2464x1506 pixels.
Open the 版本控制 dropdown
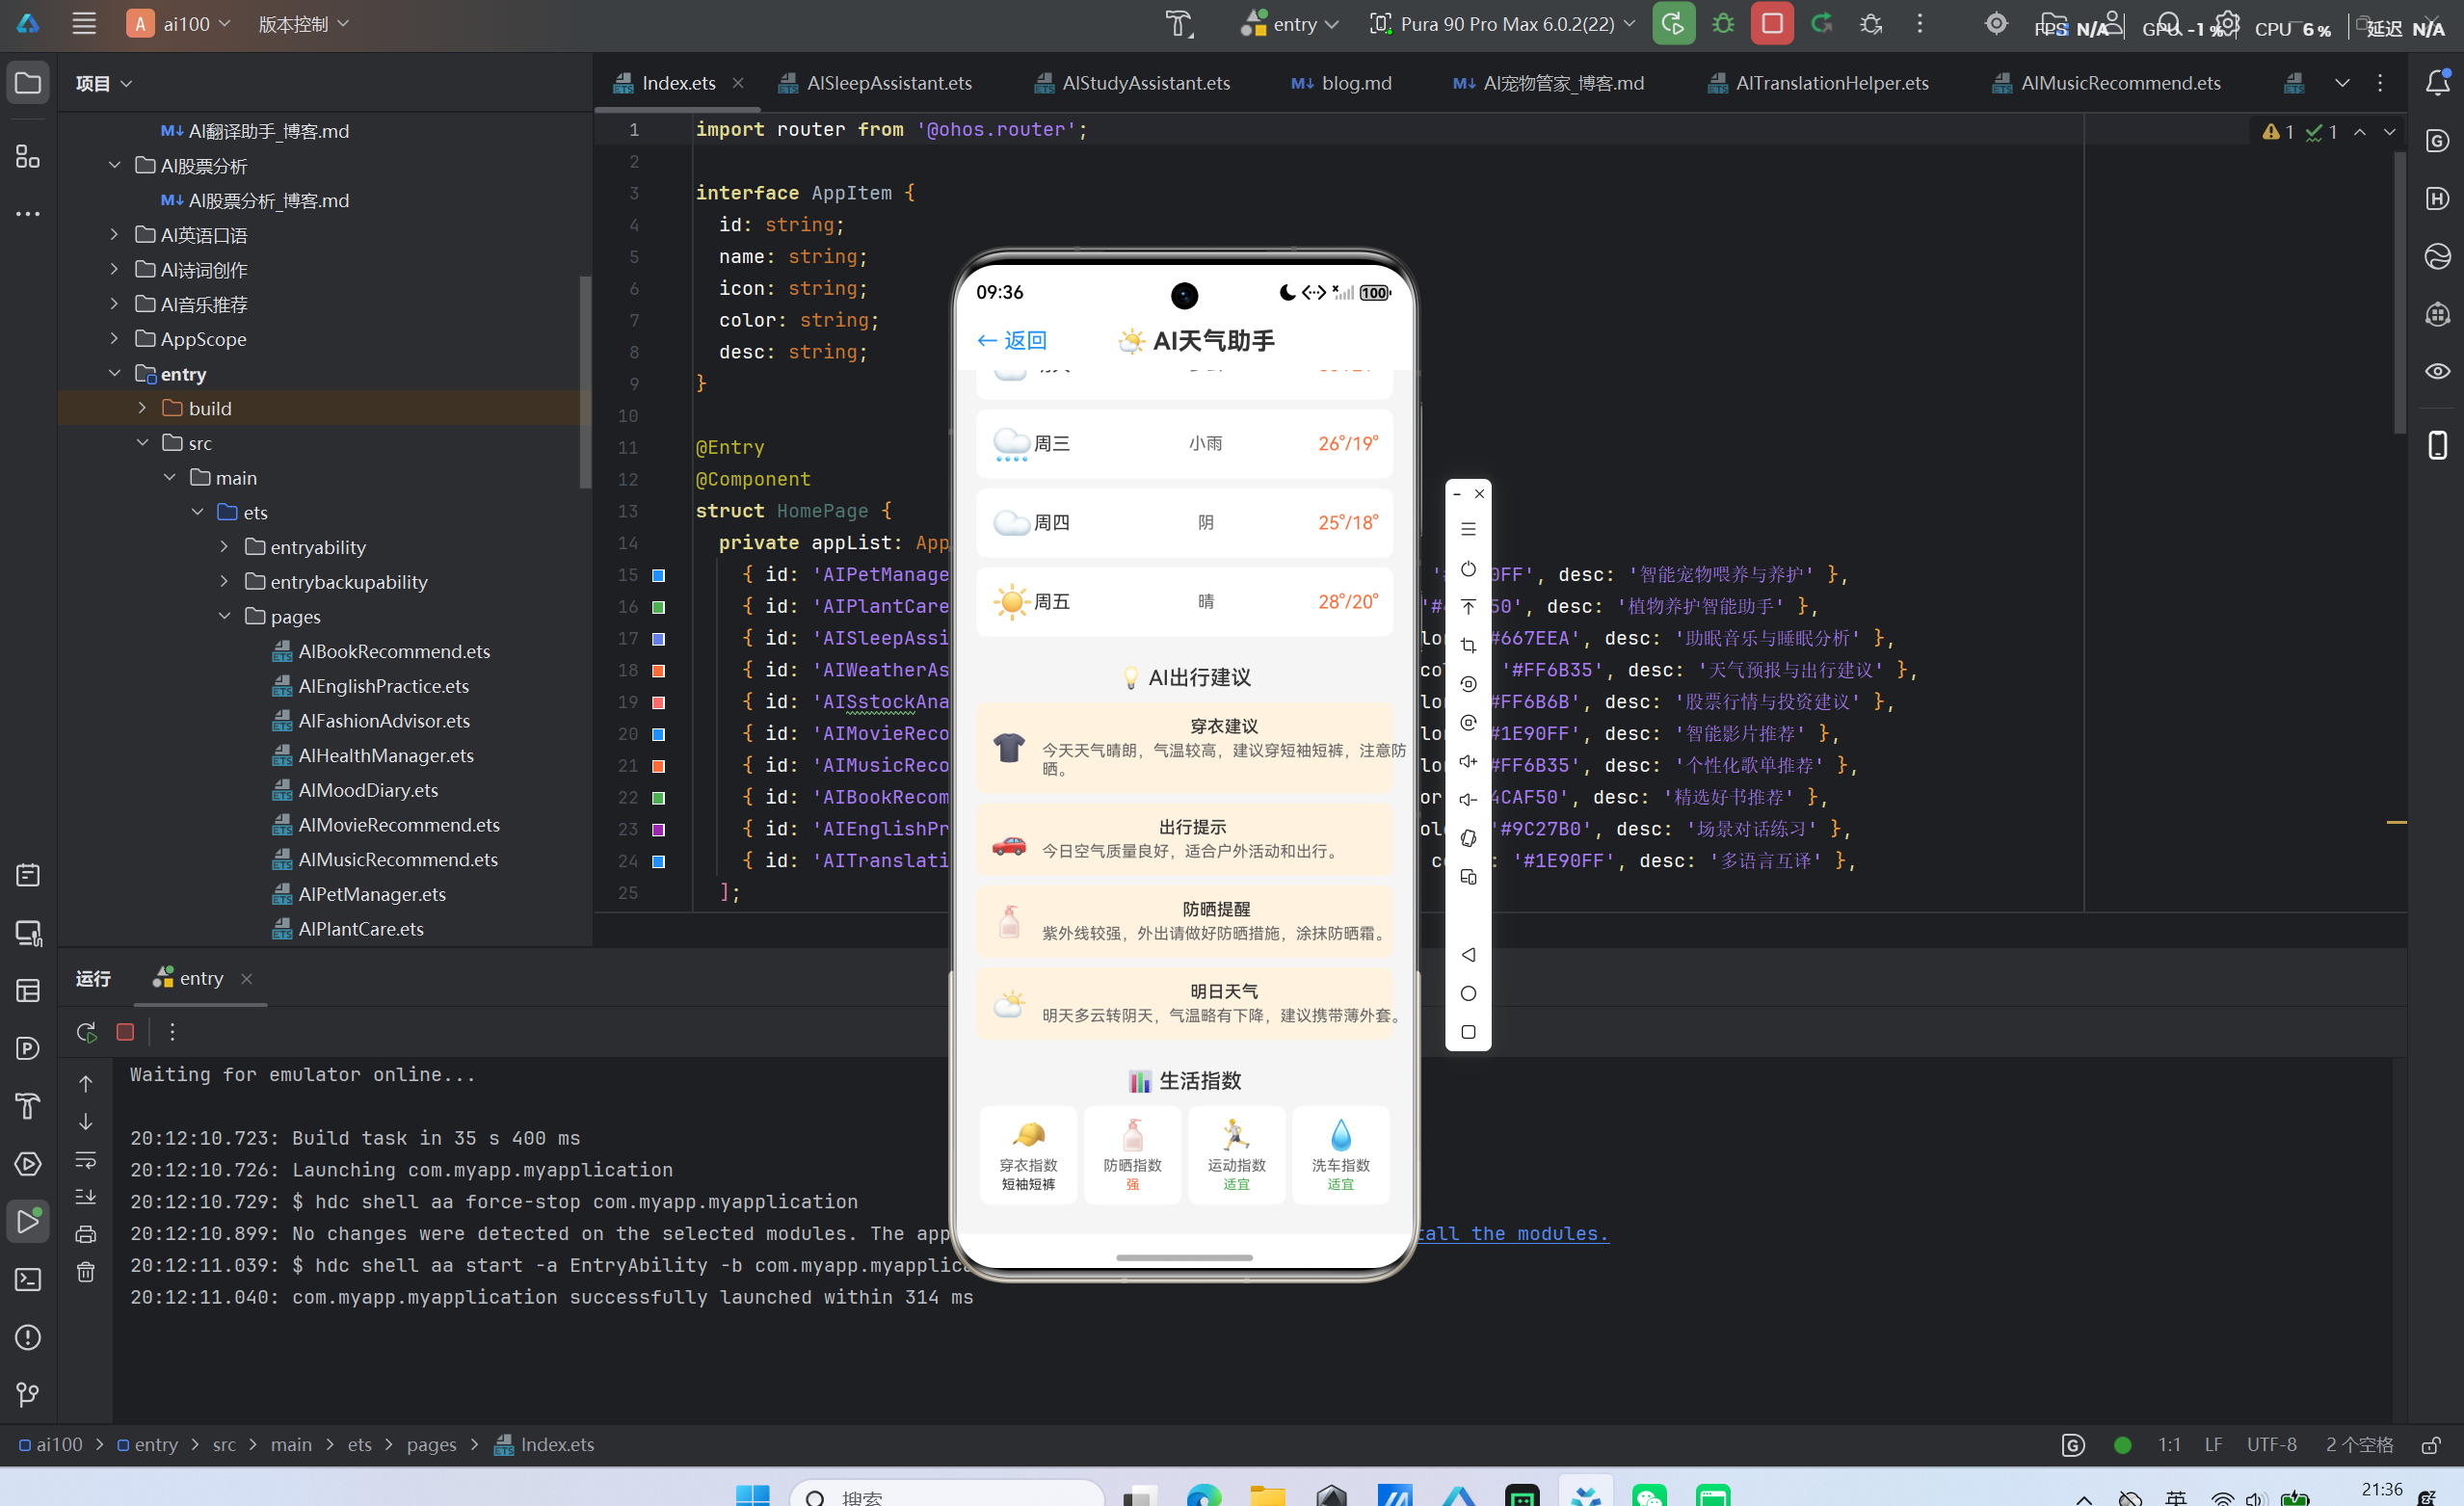[x=304, y=24]
